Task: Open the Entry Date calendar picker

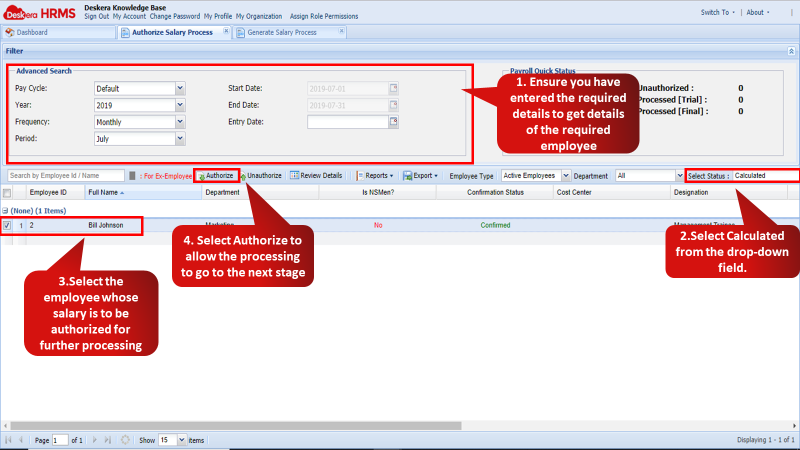Action: click(393, 121)
